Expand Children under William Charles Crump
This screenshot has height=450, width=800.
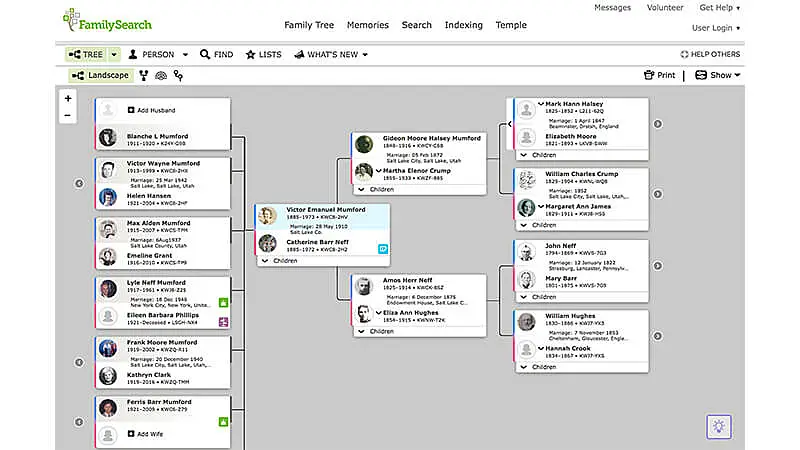[x=538, y=225]
